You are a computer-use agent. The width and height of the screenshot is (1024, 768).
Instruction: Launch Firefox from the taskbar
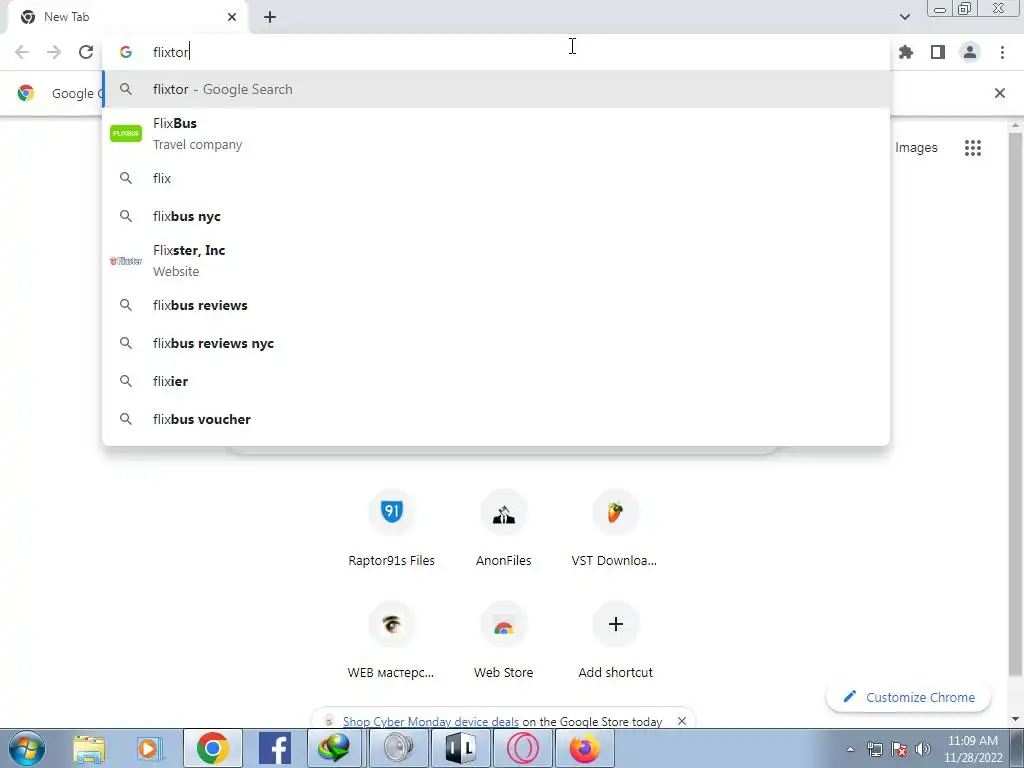pyautogui.click(x=584, y=748)
